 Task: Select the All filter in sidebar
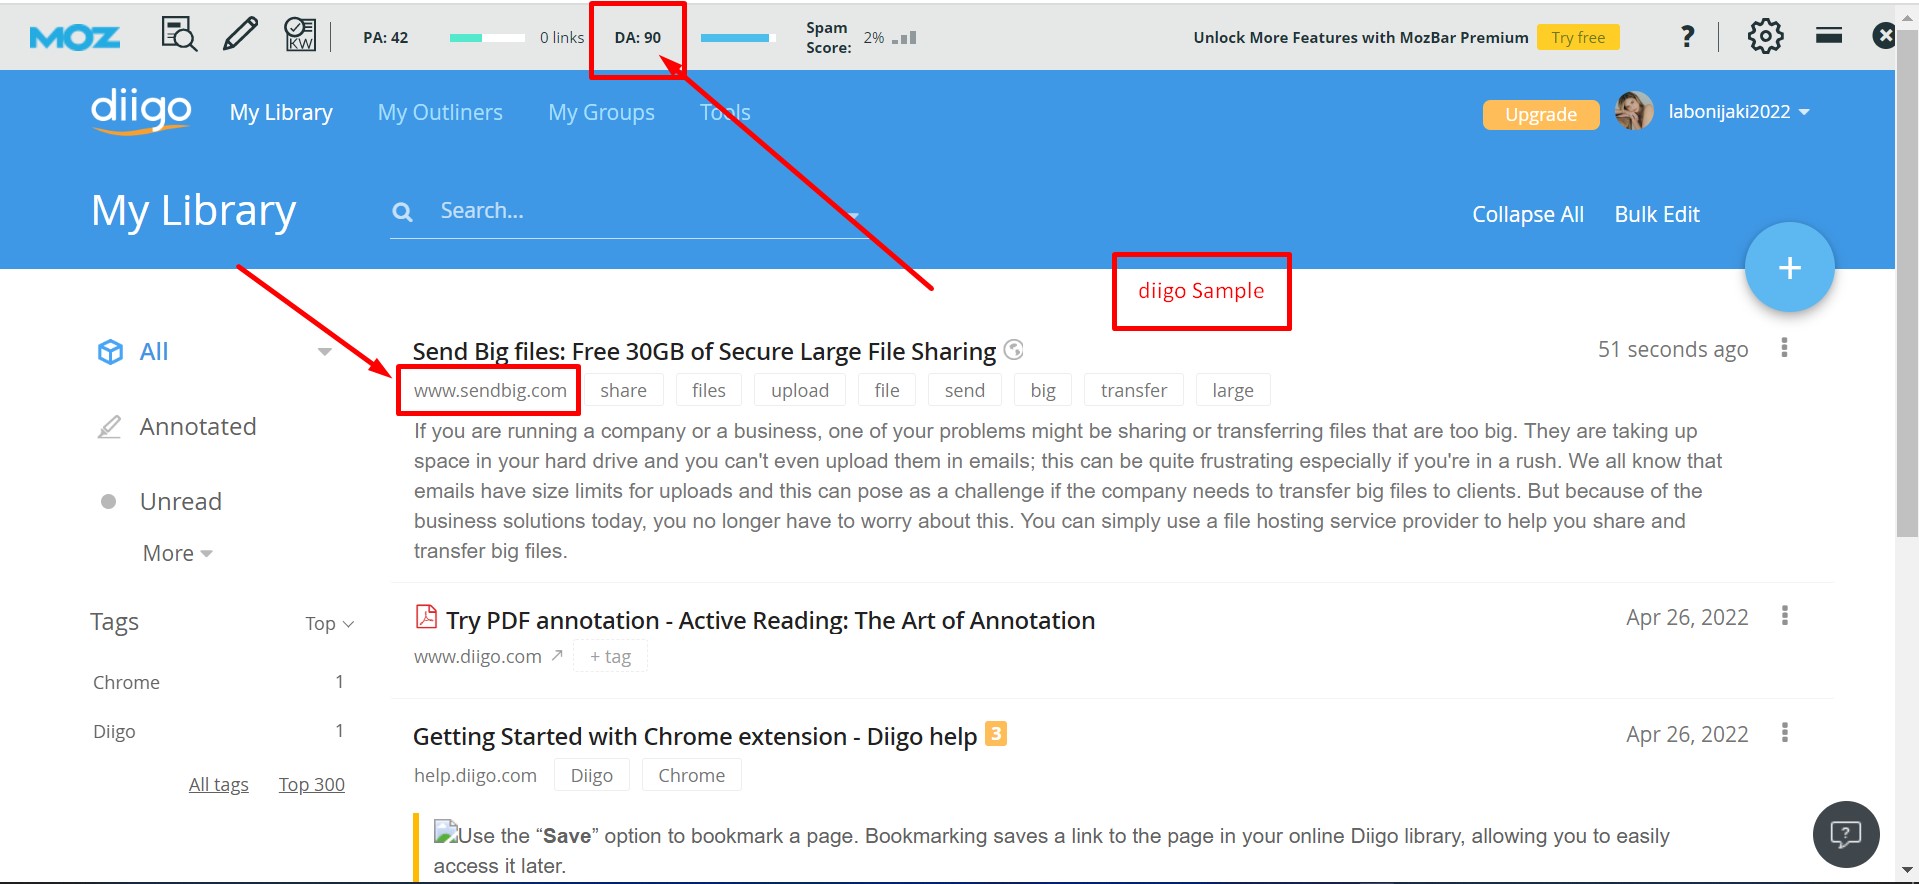click(154, 351)
